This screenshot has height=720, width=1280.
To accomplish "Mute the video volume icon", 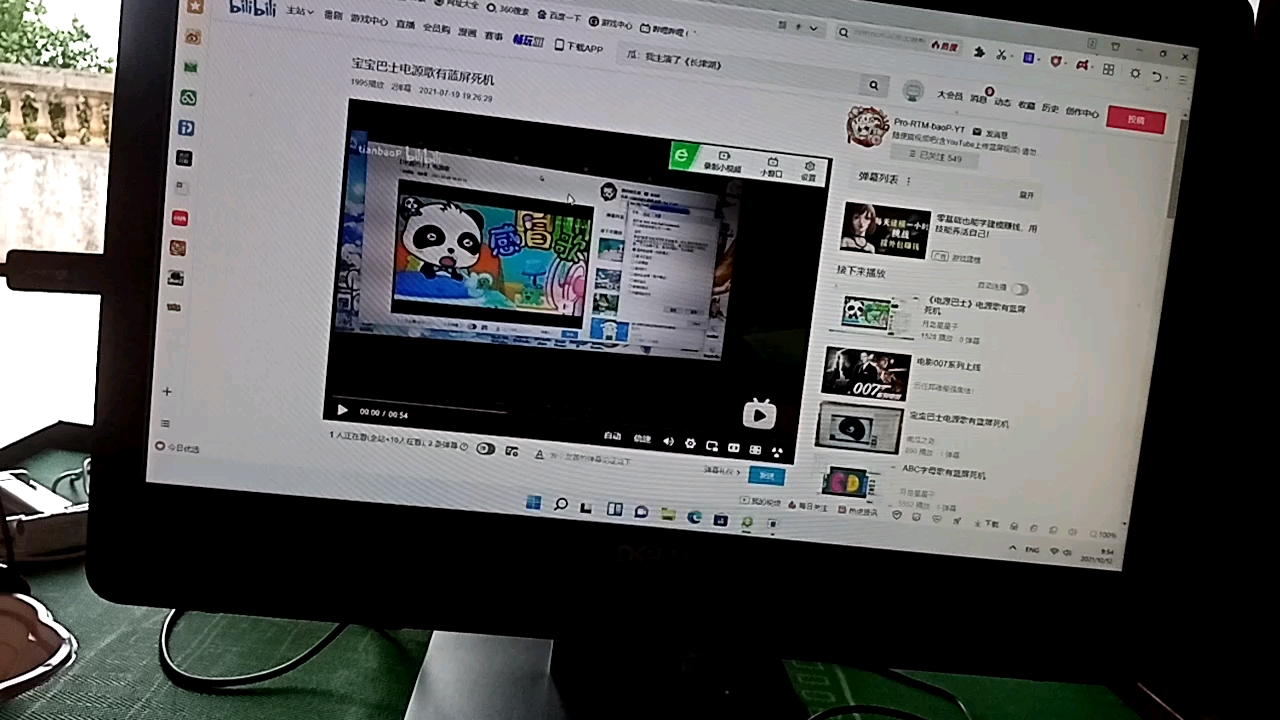I will tap(668, 441).
